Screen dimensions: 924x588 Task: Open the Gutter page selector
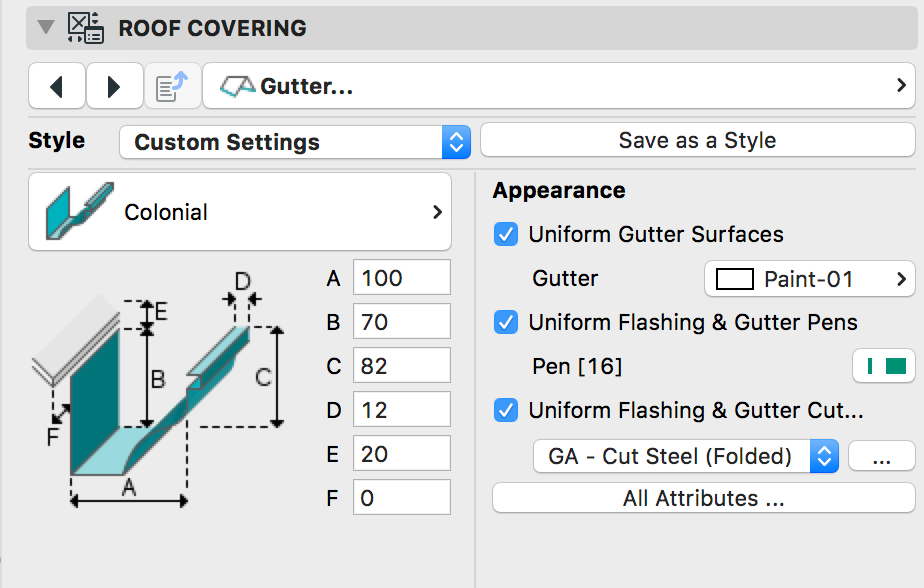point(559,87)
